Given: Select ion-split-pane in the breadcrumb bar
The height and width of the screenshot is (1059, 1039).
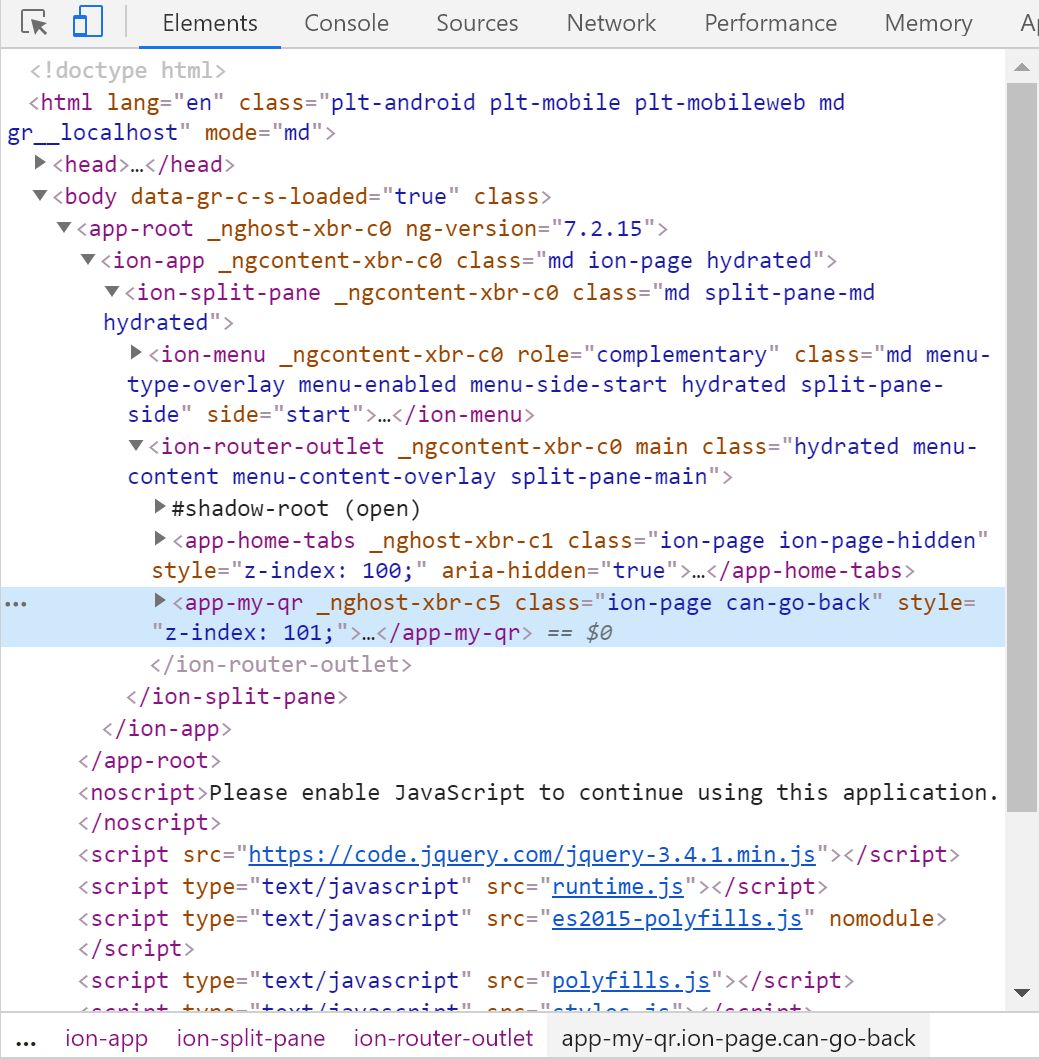Looking at the screenshot, I should pyautogui.click(x=251, y=1038).
